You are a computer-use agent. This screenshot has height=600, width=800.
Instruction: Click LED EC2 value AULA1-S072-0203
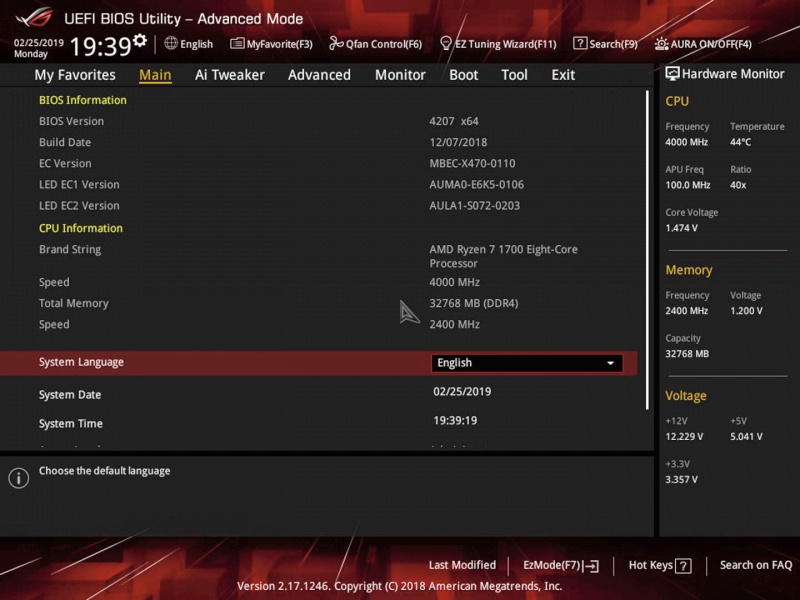(x=474, y=206)
